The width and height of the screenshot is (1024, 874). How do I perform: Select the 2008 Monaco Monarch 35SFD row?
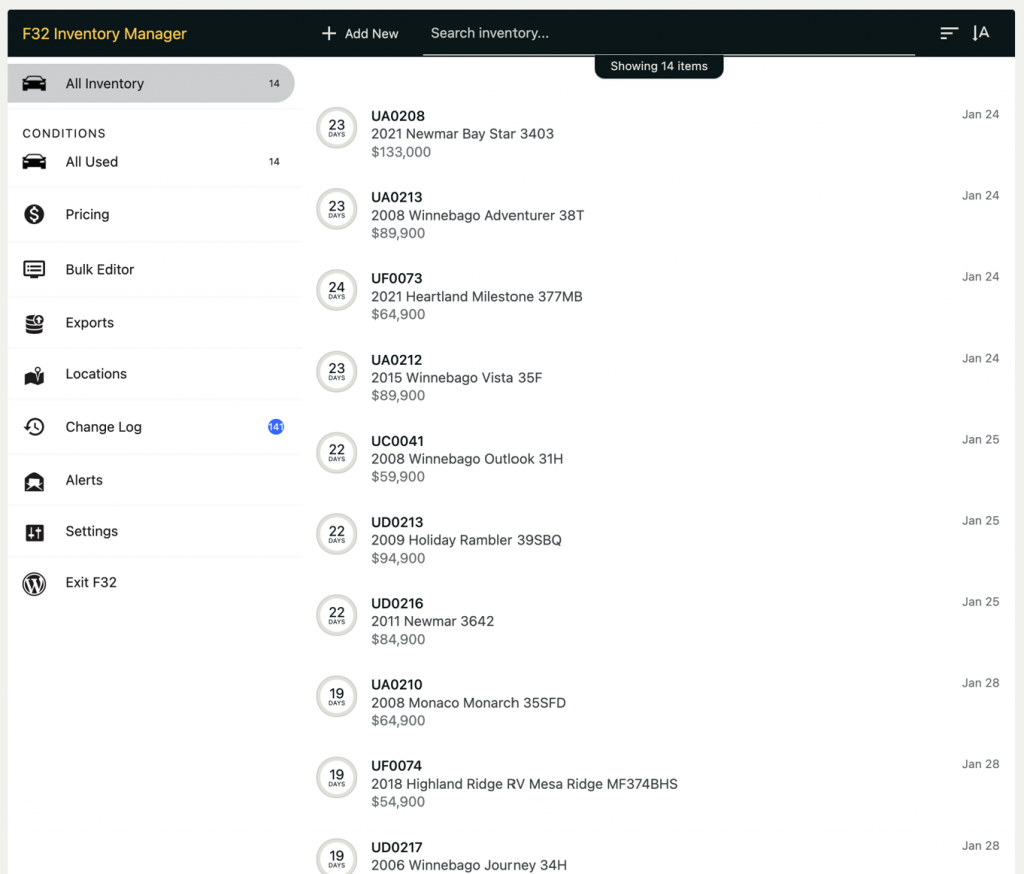(468, 703)
